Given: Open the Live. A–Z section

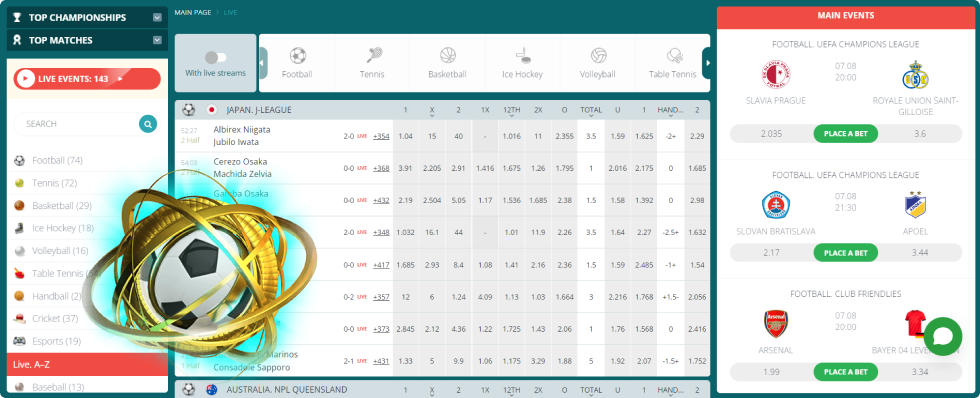Looking at the screenshot, I should click(88, 364).
